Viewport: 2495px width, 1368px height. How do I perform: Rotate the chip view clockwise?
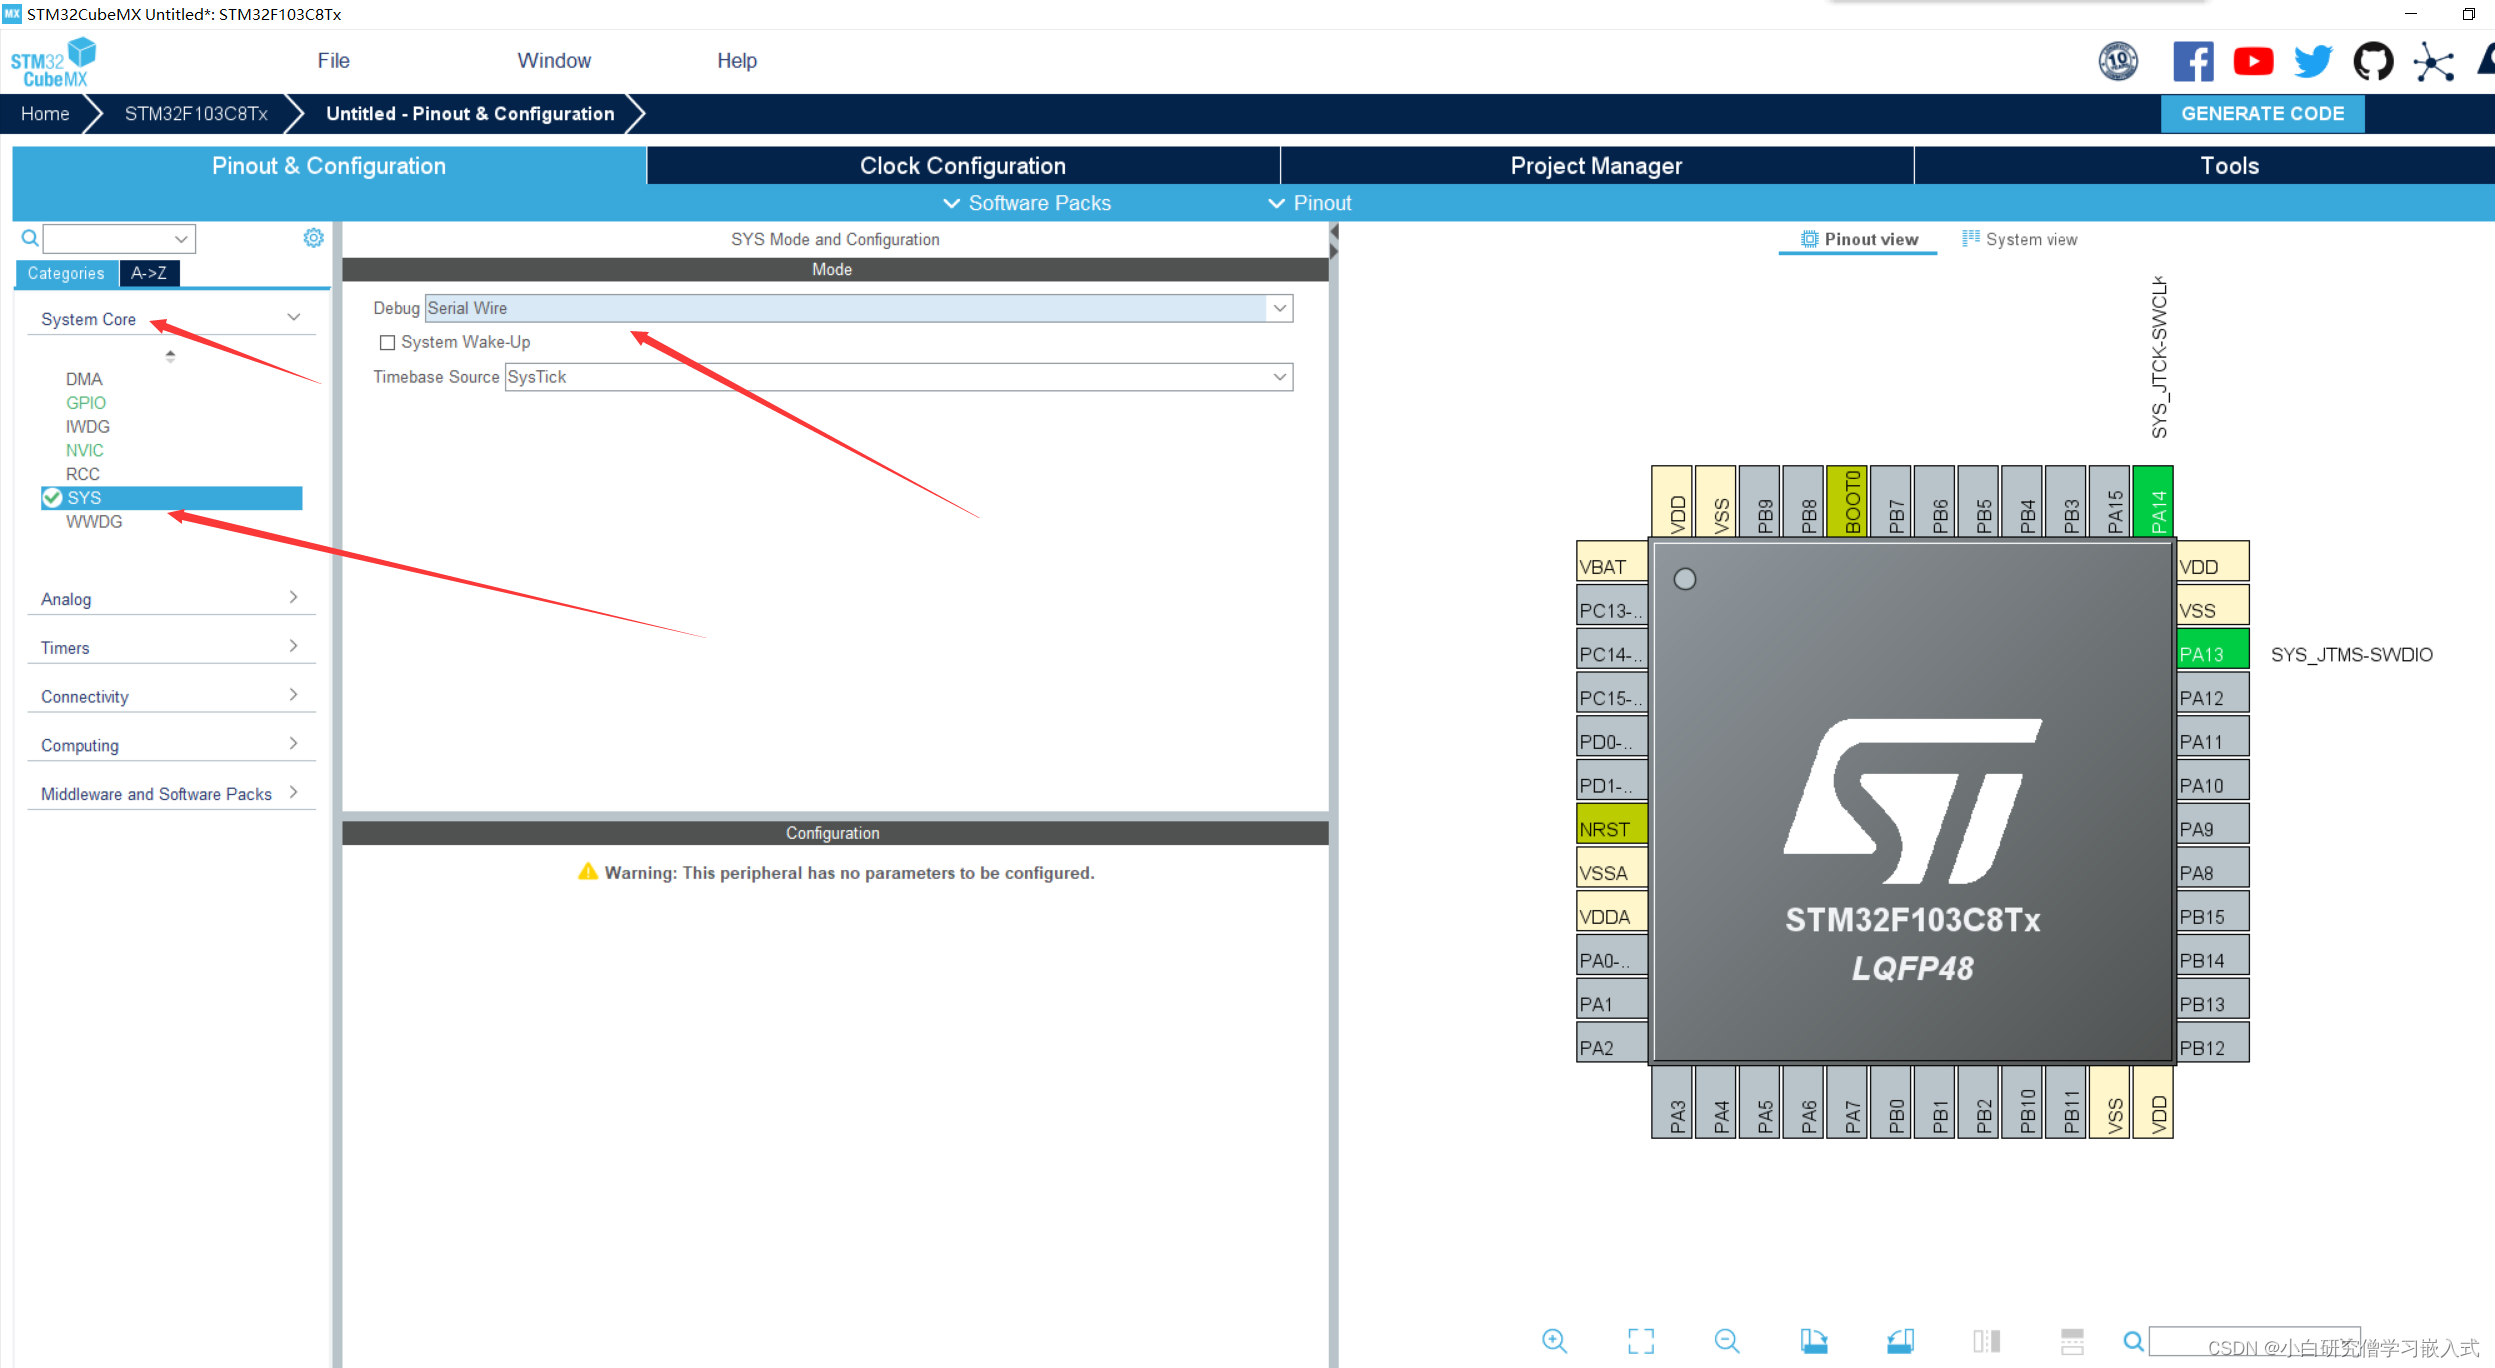[x=1813, y=1340]
